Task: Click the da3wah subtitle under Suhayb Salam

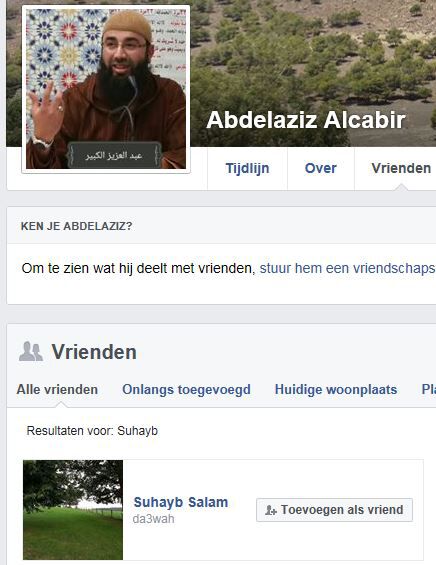Action: tap(154, 519)
